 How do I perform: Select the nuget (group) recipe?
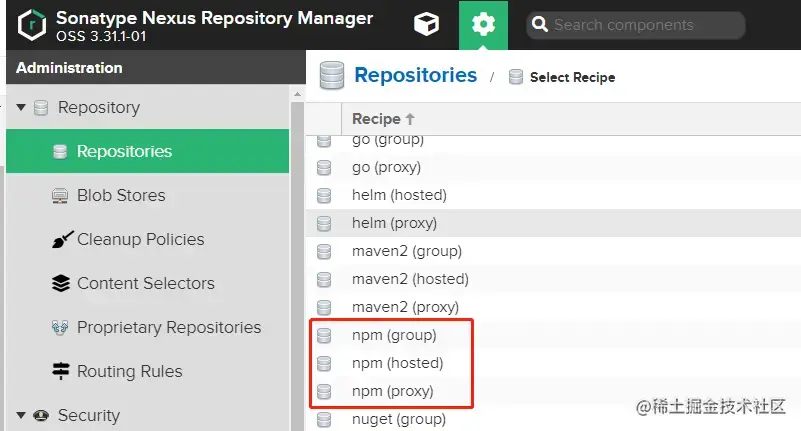click(x=554, y=419)
